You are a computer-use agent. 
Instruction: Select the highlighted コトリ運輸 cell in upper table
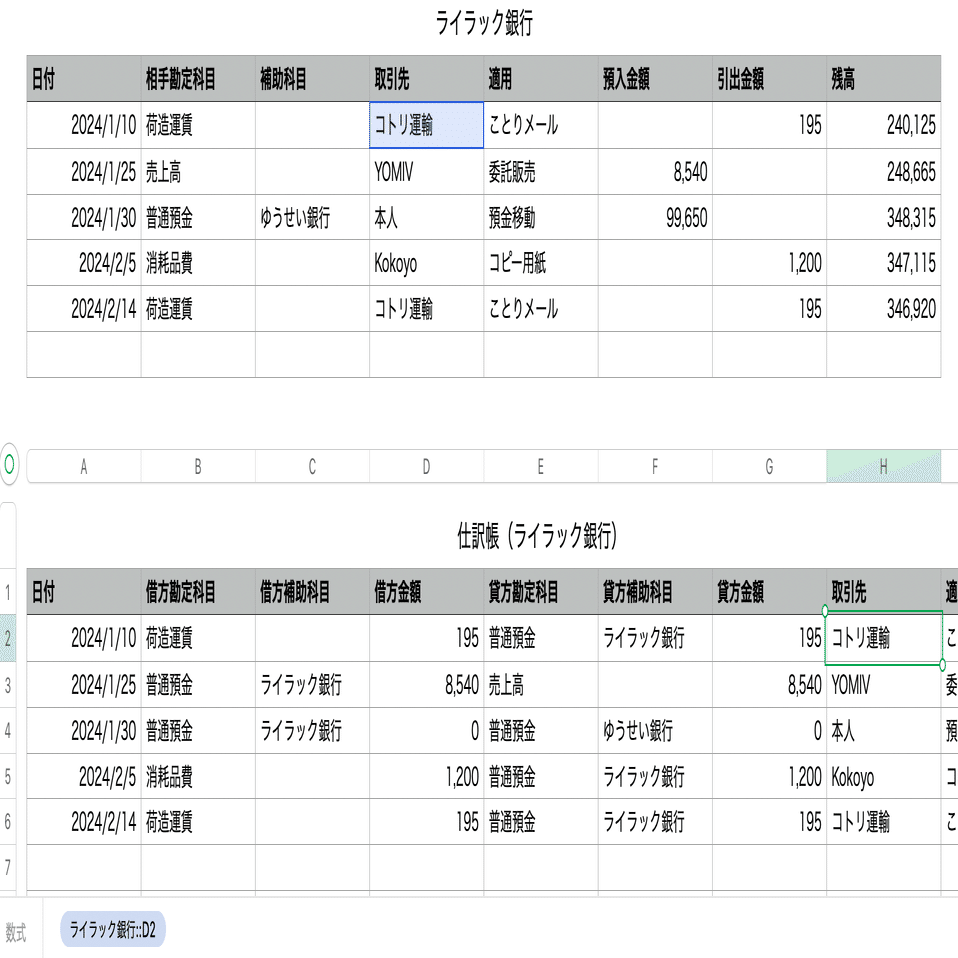(426, 125)
